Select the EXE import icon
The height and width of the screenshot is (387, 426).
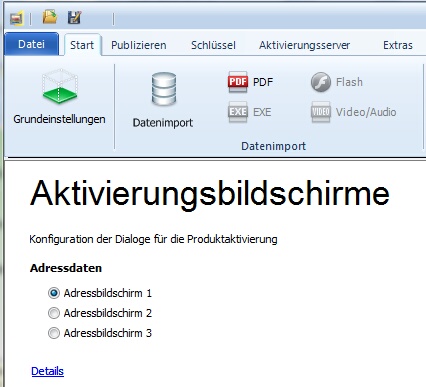coord(238,112)
